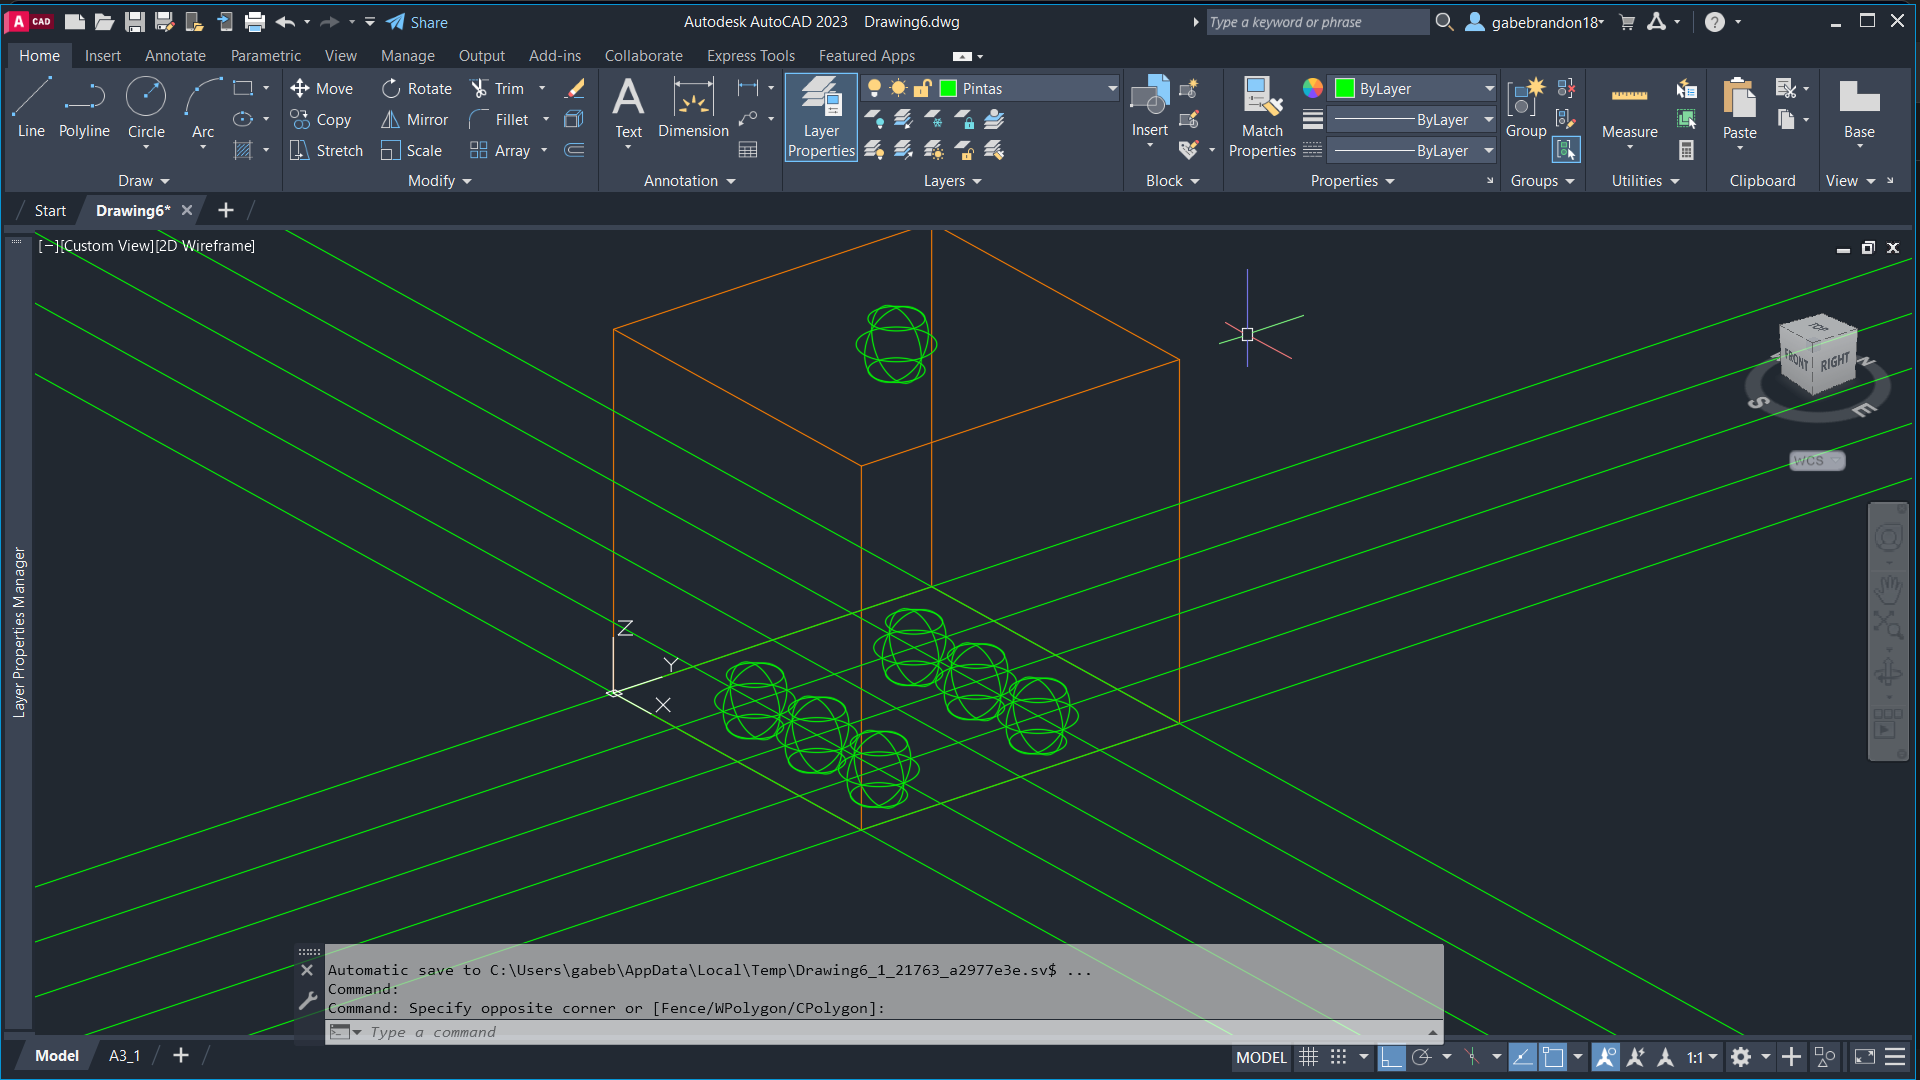Toggle grid display in status bar
1920x1080 pixels.
pos(1308,1057)
